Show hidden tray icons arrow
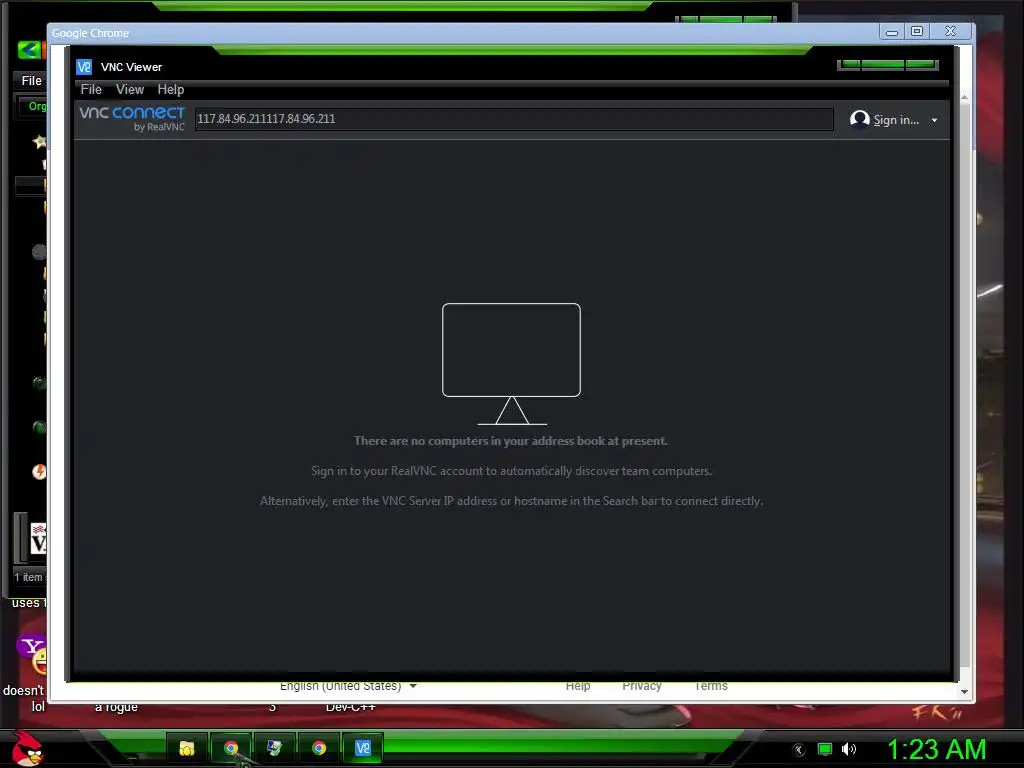Screen dimensions: 1024x768 799,750
